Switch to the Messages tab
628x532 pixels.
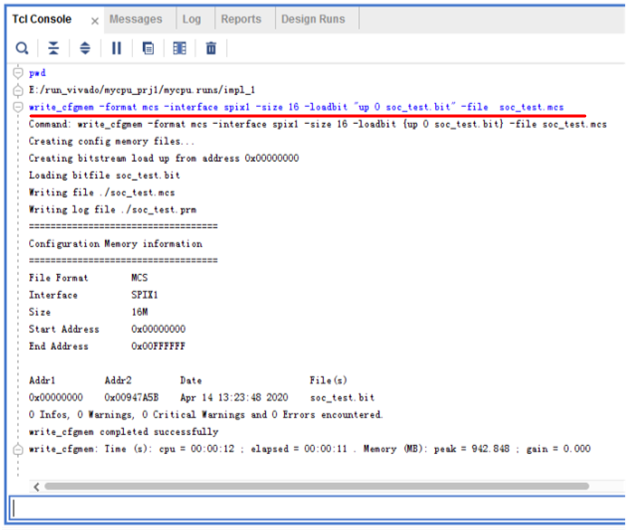coord(136,19)
